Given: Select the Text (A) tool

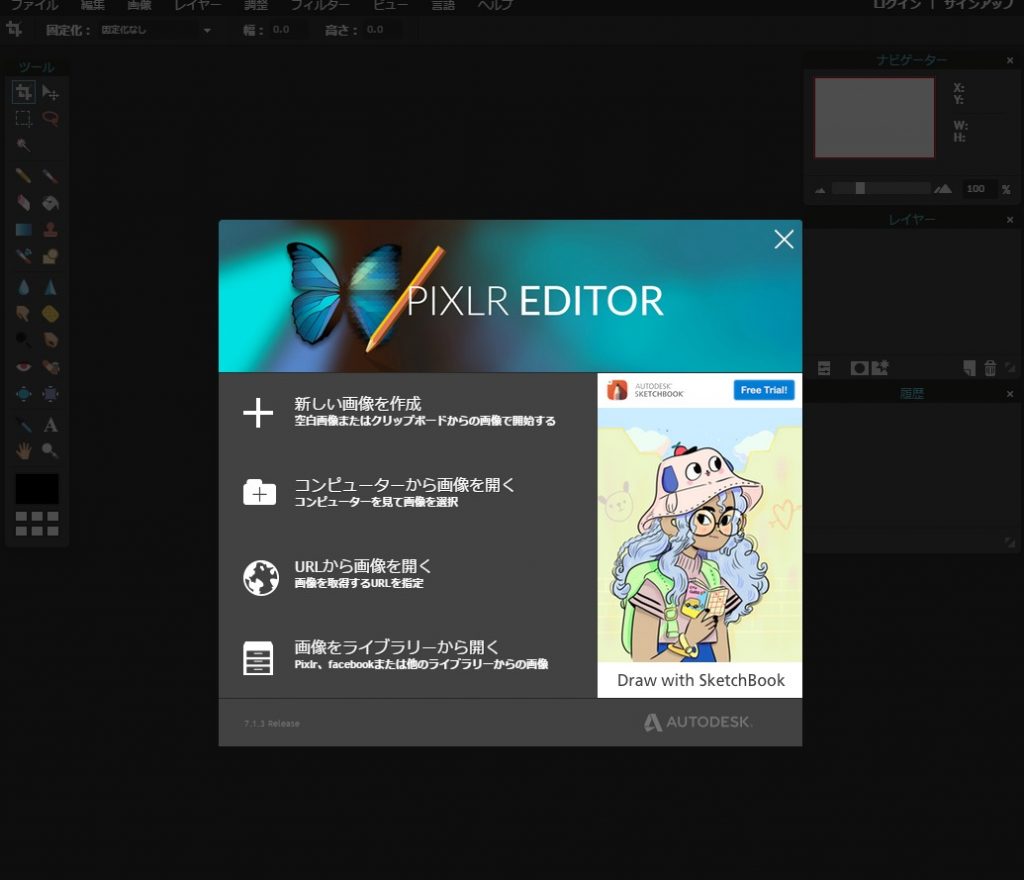Looking at the screenshot, I should coord(50,425).
